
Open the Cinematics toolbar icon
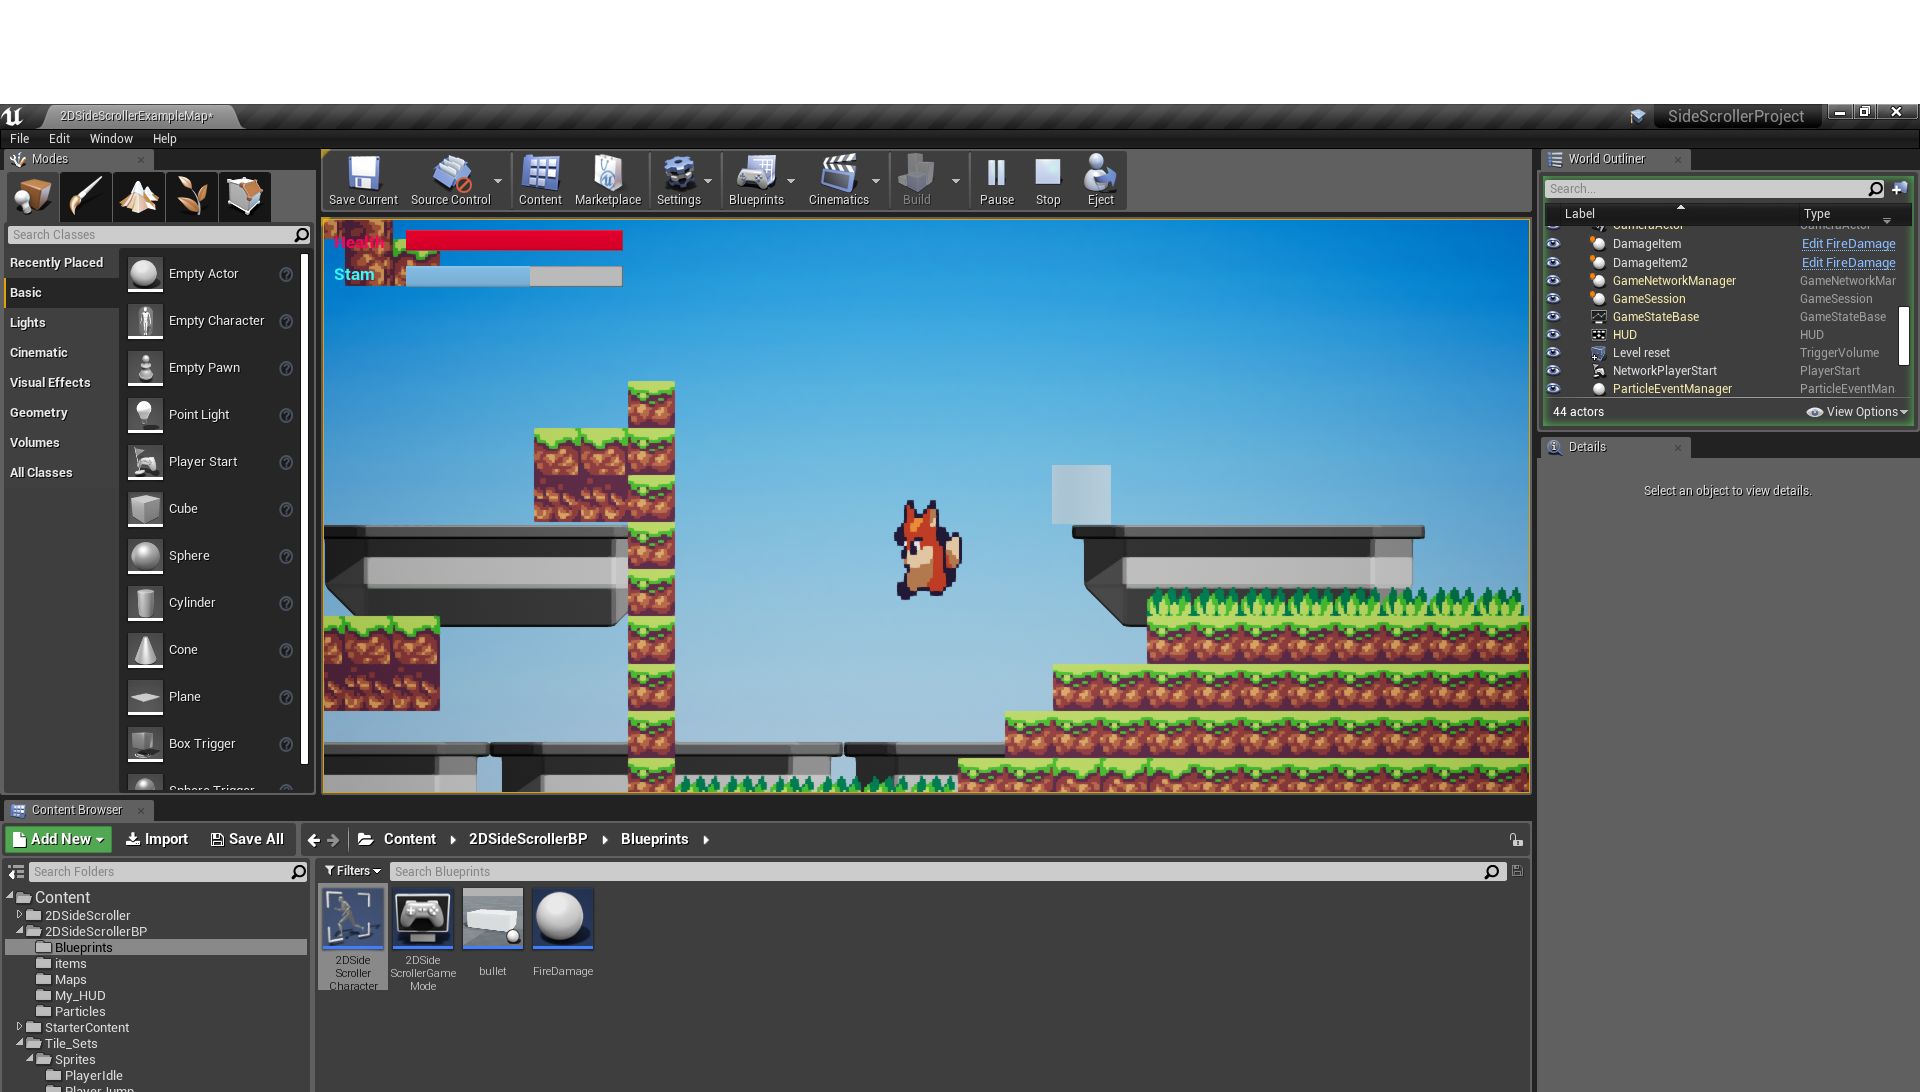pyautogui.click(x=838, y=180)
